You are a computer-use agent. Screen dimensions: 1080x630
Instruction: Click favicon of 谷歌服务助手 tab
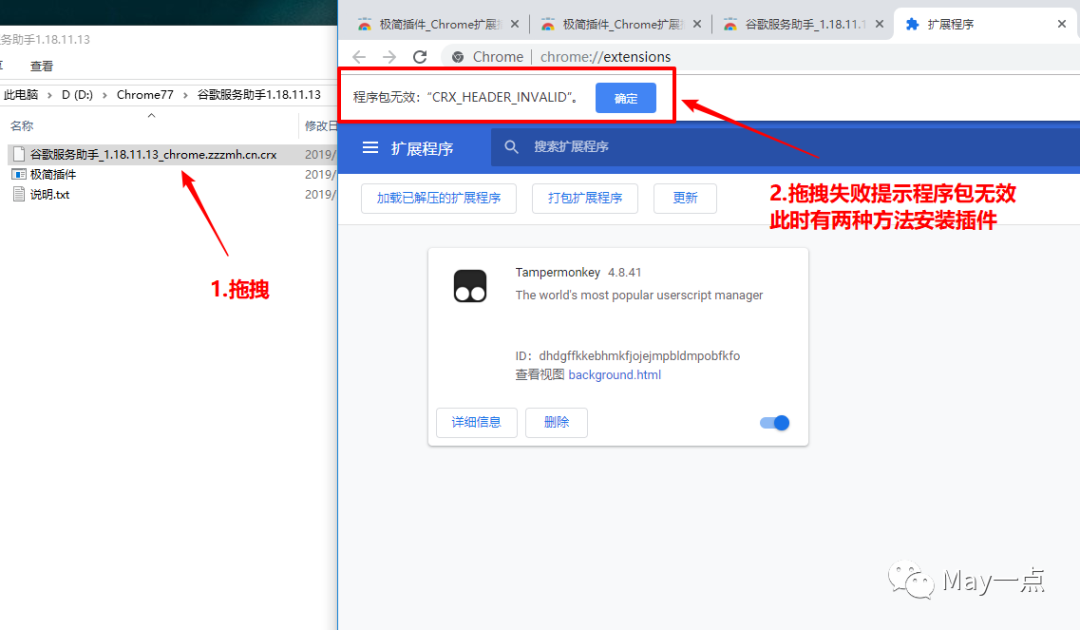(730, 24)
